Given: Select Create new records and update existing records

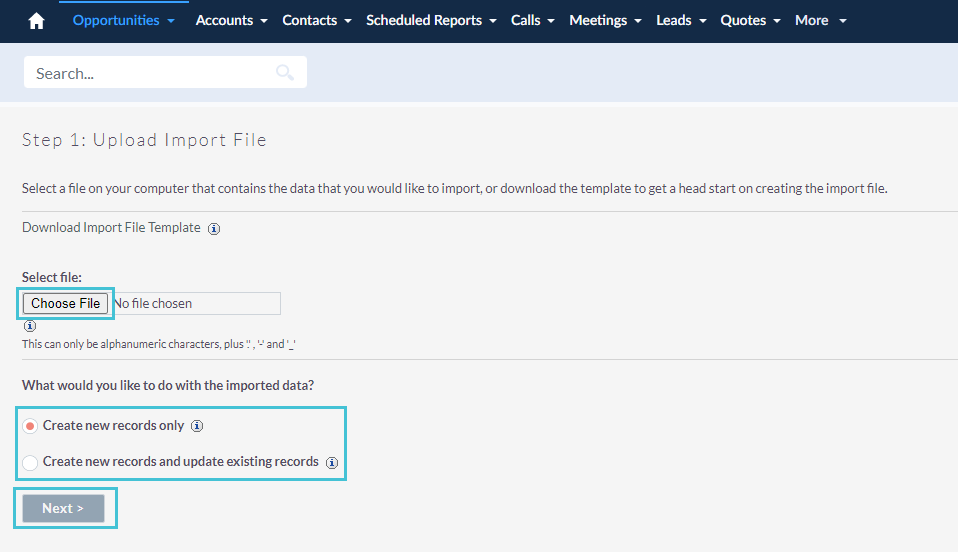Looking at the screenshot, I should 30,463.
